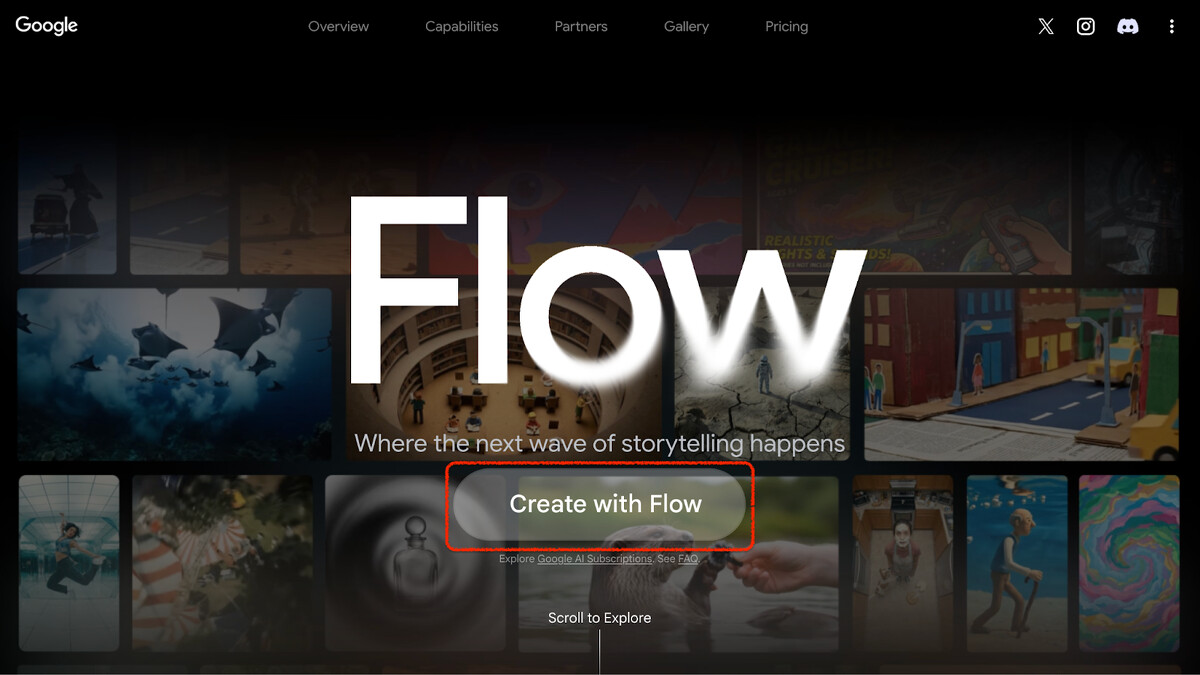Screen dimensions: 1200x675
Task: Open the Capabilities nav item
Action: (462, 27)
